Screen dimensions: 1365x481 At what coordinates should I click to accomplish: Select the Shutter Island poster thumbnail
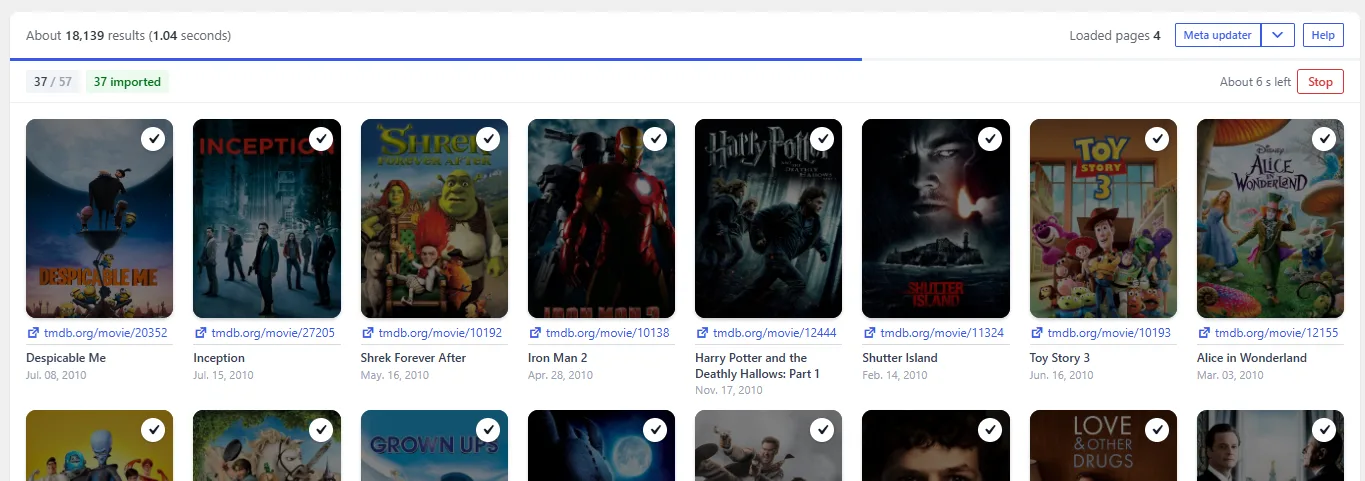[936, 218]
